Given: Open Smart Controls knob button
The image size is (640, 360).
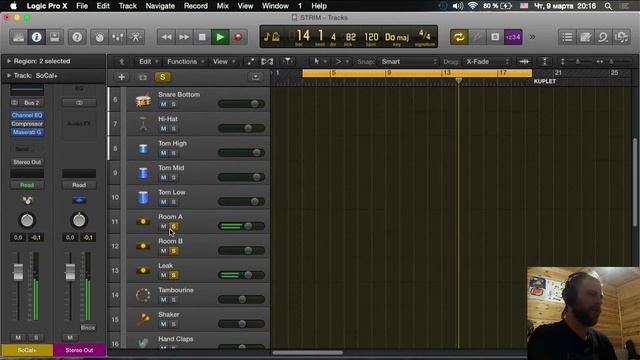Looking at the screenshot, I should [100, 37].
